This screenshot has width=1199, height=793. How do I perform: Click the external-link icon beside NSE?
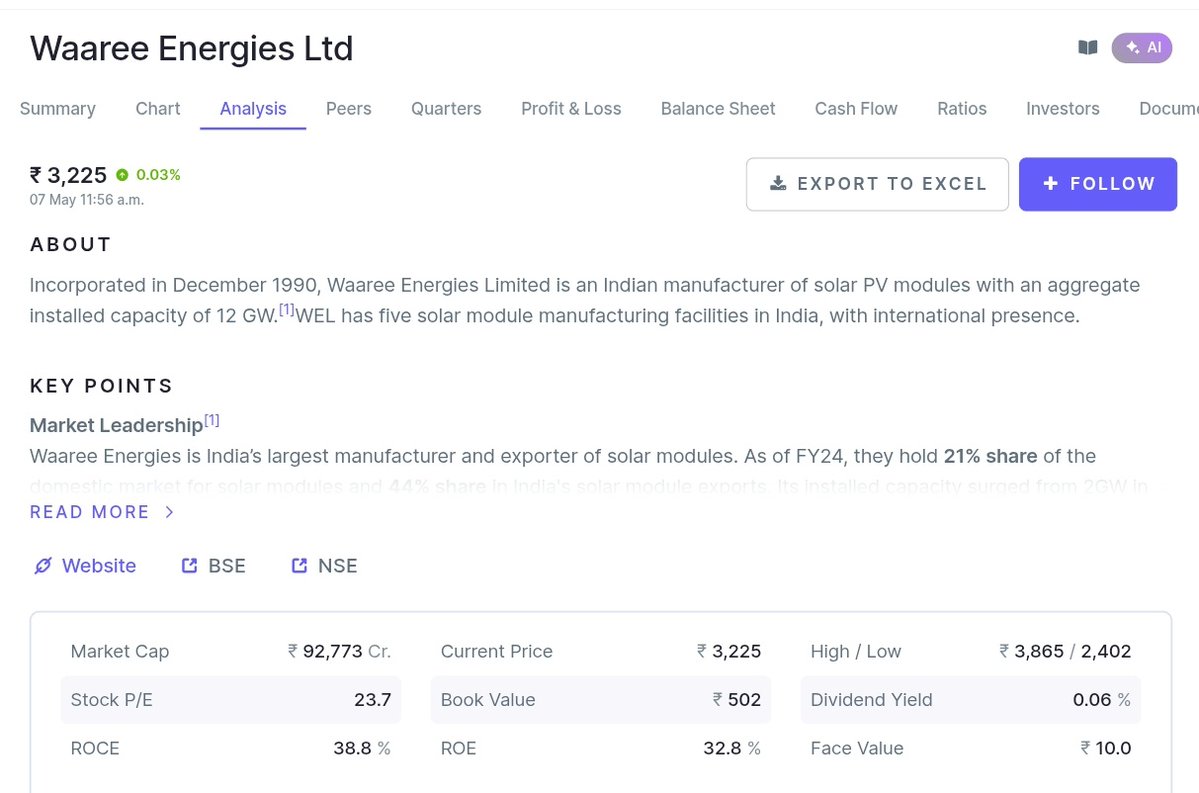click(x=299, y=566)
